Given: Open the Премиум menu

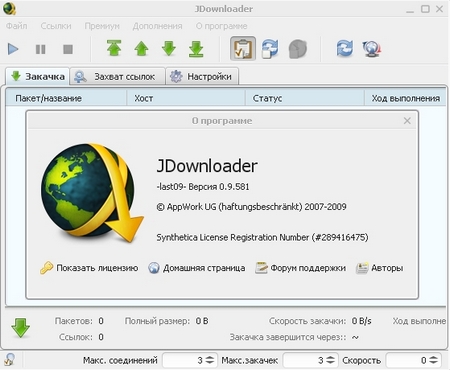Looking at the screenshot, I should click(102, 26).
